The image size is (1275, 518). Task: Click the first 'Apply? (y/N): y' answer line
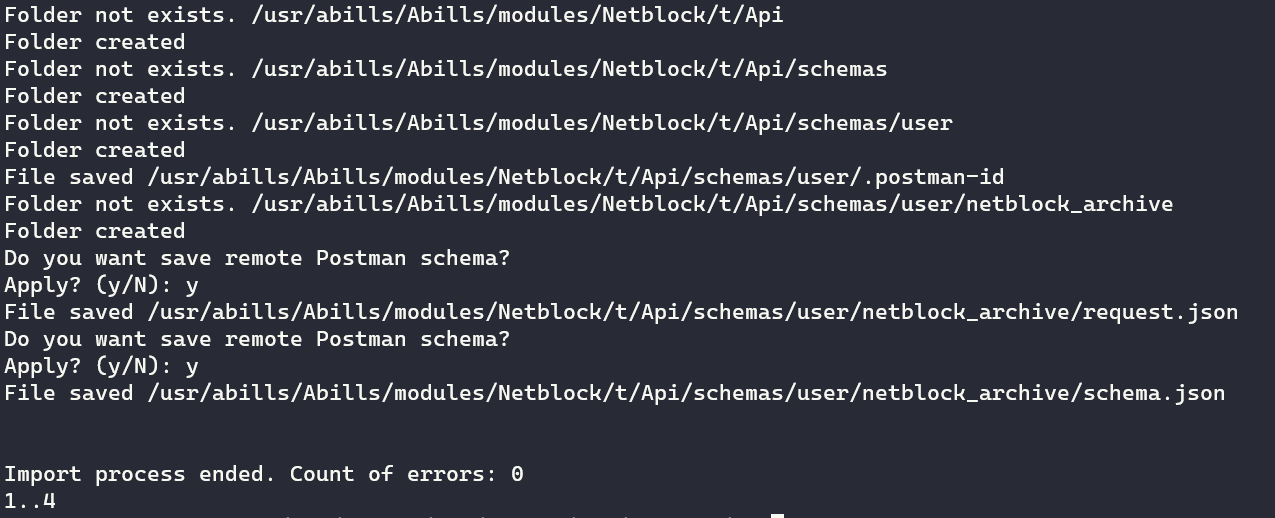(101, 285)
